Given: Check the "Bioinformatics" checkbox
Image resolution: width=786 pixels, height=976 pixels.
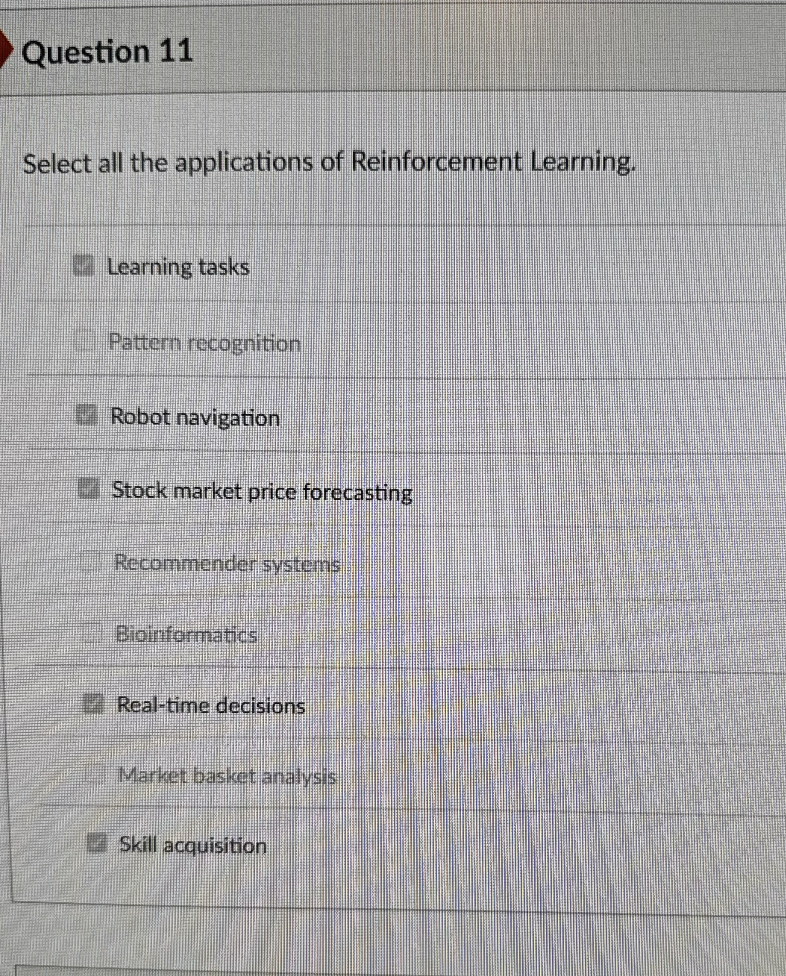Looking at the screenshot, I should tap(91, 632).
